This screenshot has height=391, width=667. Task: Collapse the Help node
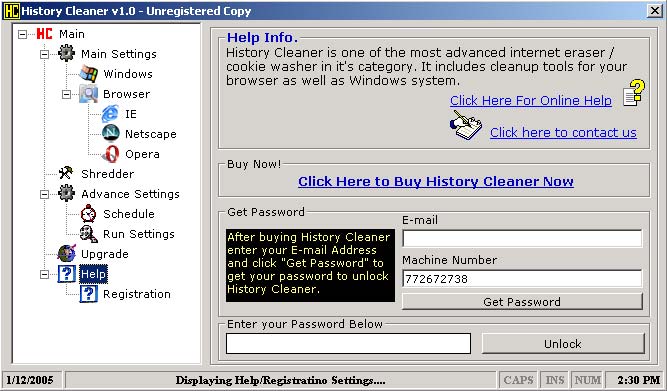pyautogui.click(x=44, y=274)
